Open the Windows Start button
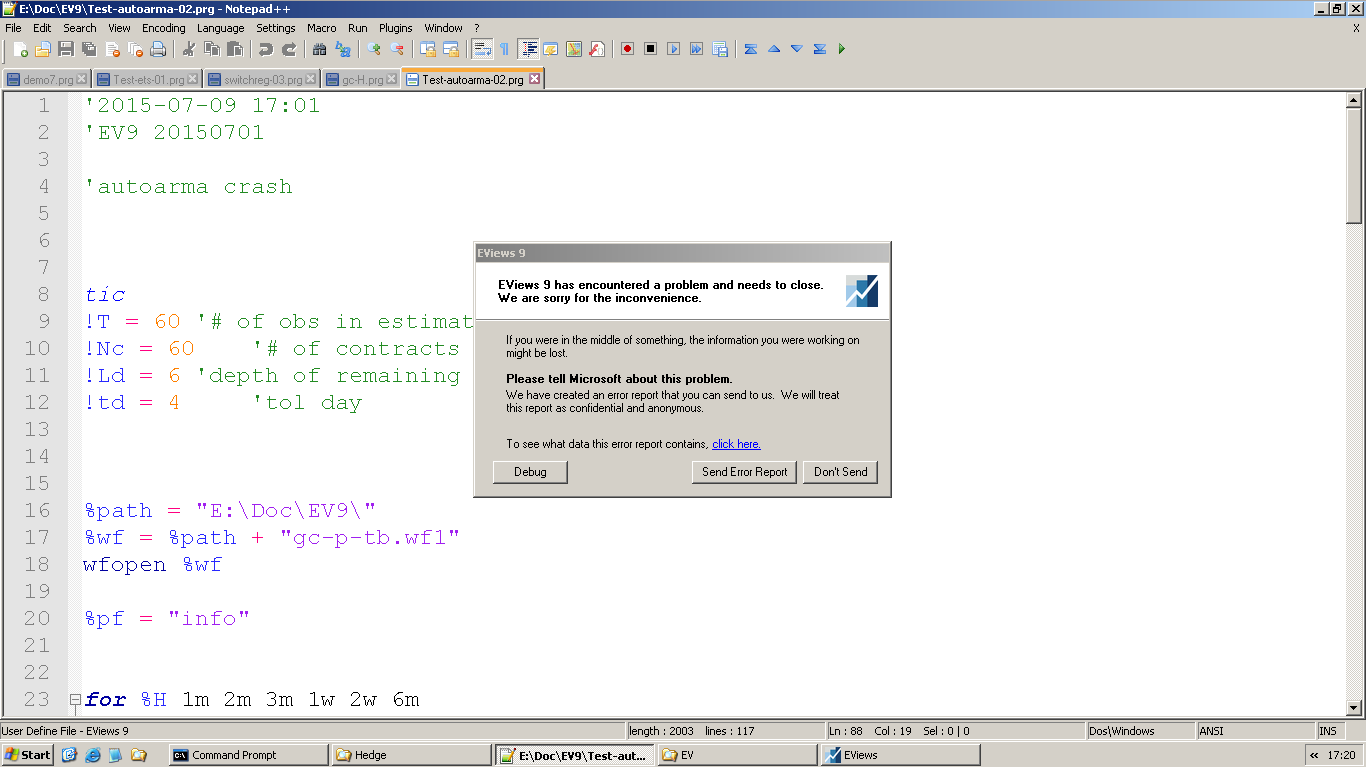Image resolution: width=1366 pixels, height=768 pixels. [x=28, y=755]
